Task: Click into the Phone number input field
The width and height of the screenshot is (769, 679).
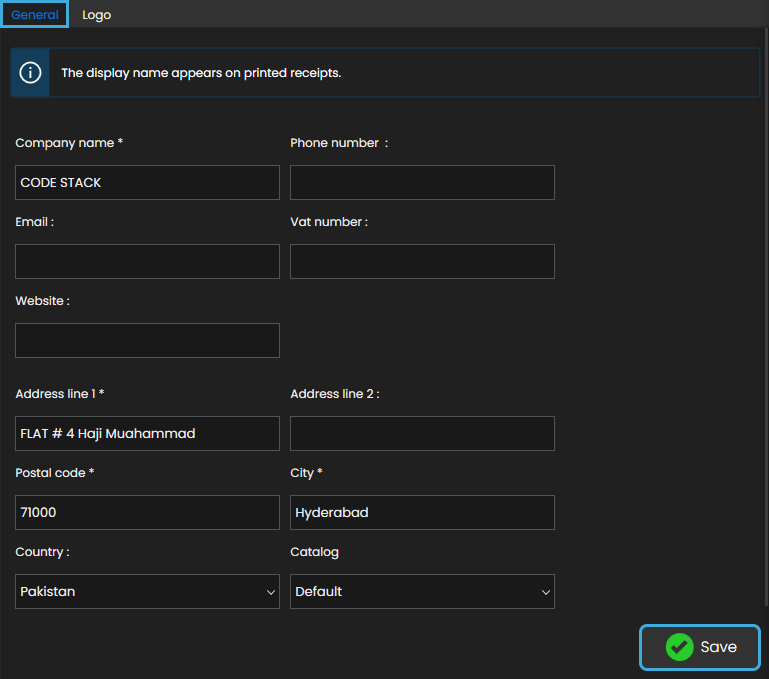Action: 421,183
